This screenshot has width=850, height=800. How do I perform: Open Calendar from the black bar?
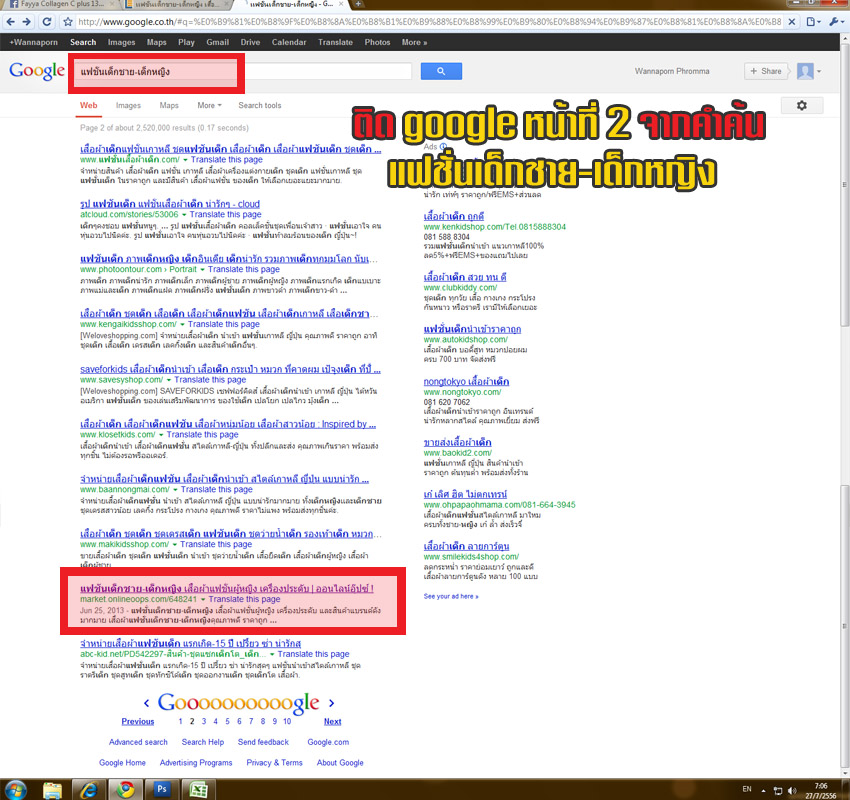tap(289, 42)
